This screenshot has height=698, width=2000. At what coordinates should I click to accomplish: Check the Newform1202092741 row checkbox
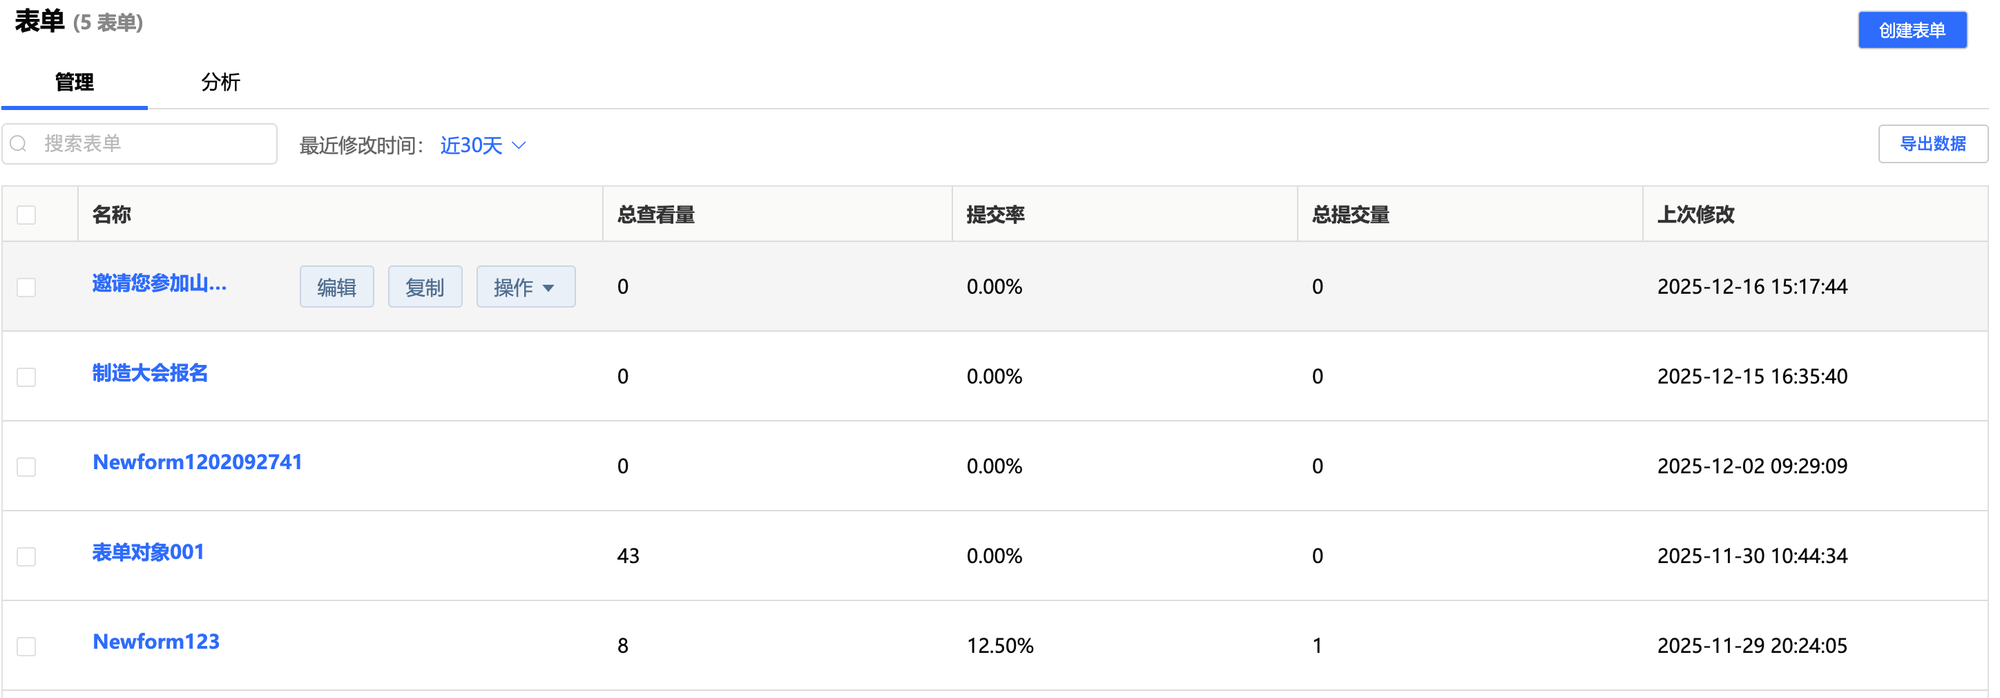click(x=27, y=467)
